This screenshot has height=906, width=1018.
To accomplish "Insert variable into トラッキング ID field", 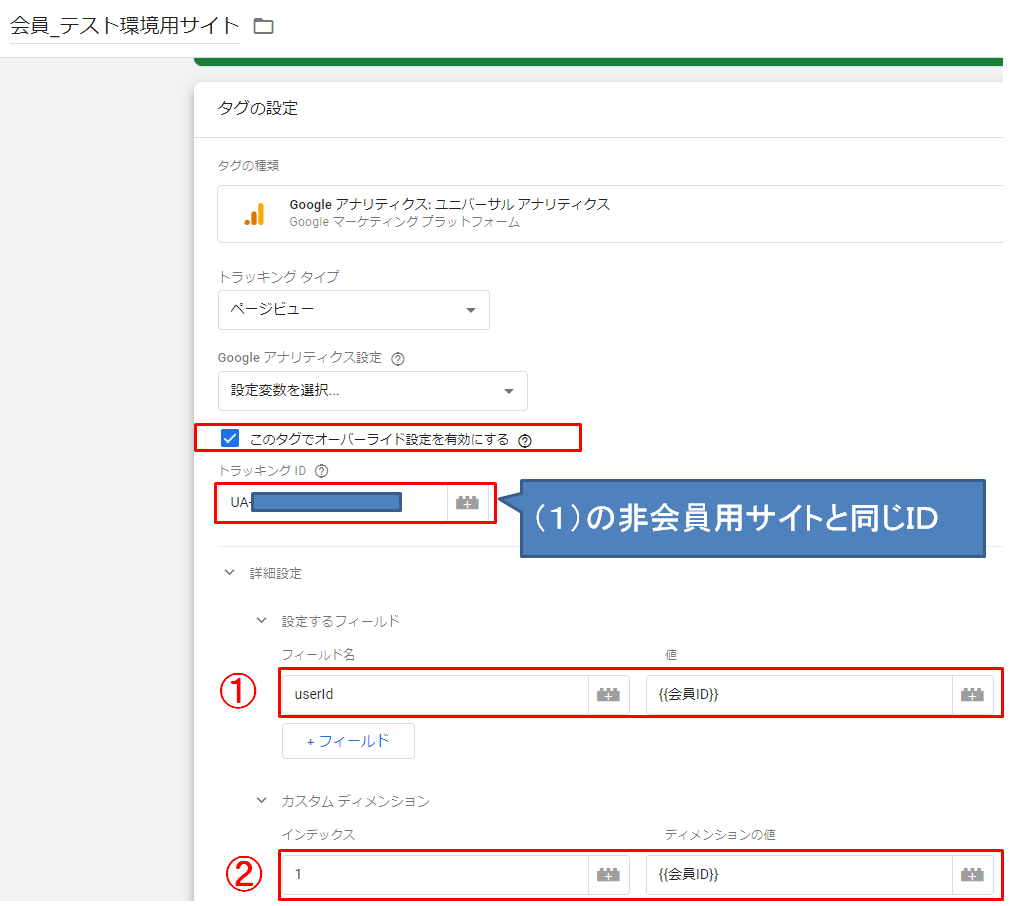I will pyautogui.click(x=467, y=503).
